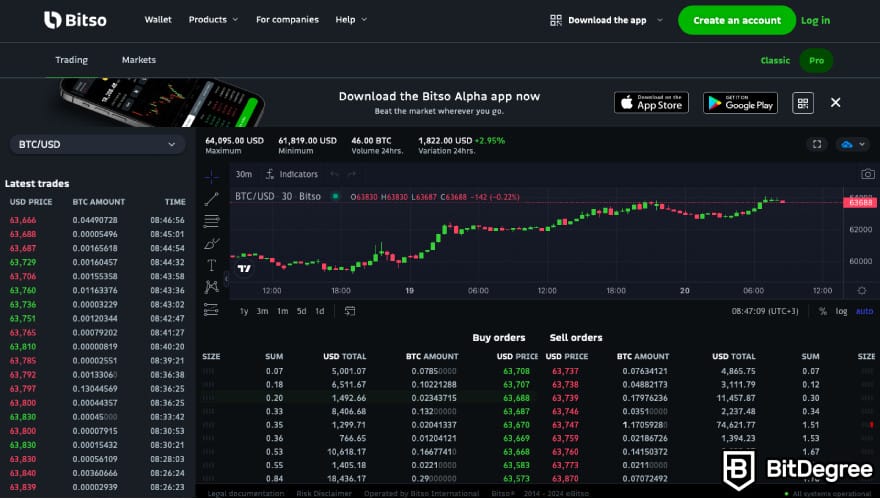Image resolution: width=880 pixels, height=499 pixels.
Task: Click the TradingView logo on chart
Action: (244, 269)
